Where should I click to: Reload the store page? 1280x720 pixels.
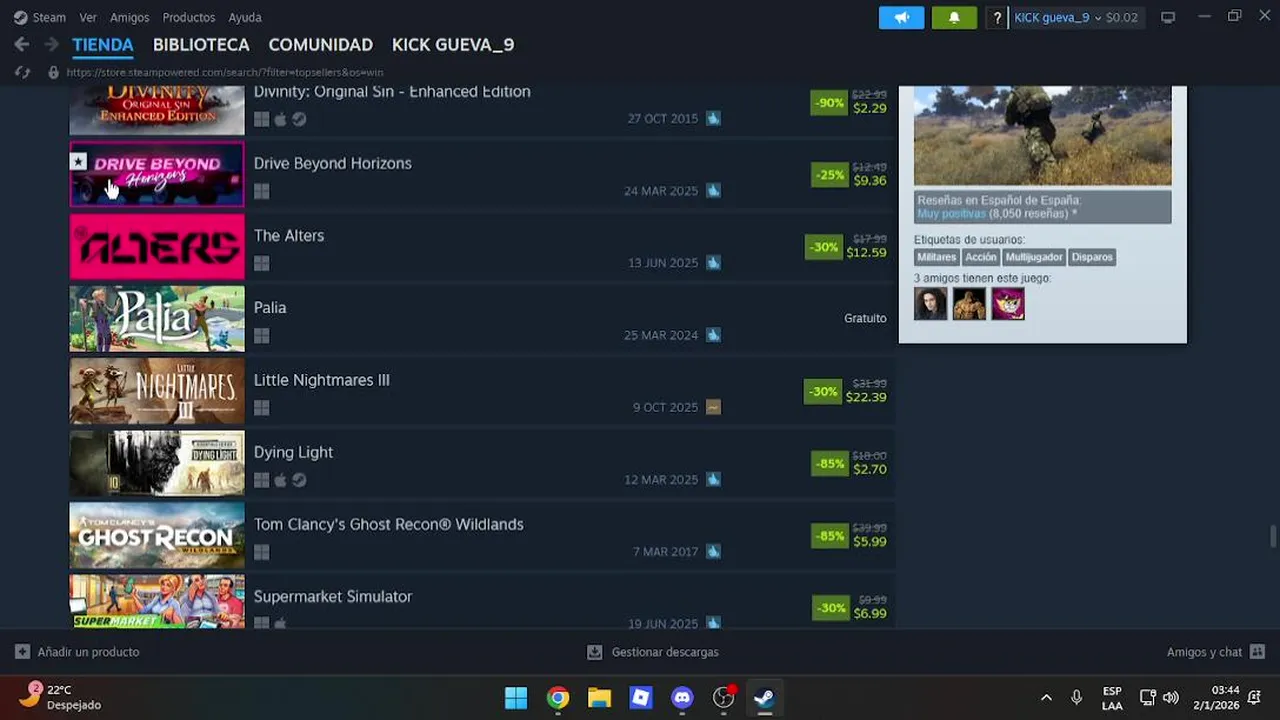22,72
